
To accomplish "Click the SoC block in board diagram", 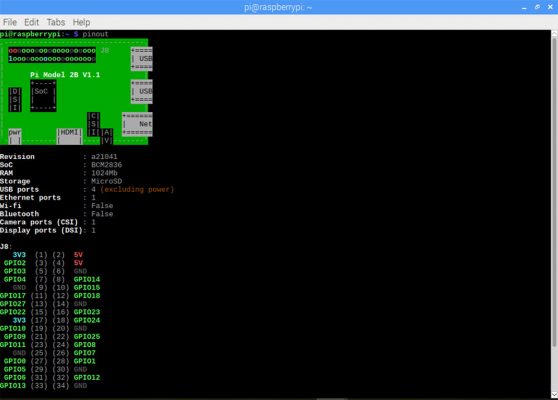I will pos(43,96).
